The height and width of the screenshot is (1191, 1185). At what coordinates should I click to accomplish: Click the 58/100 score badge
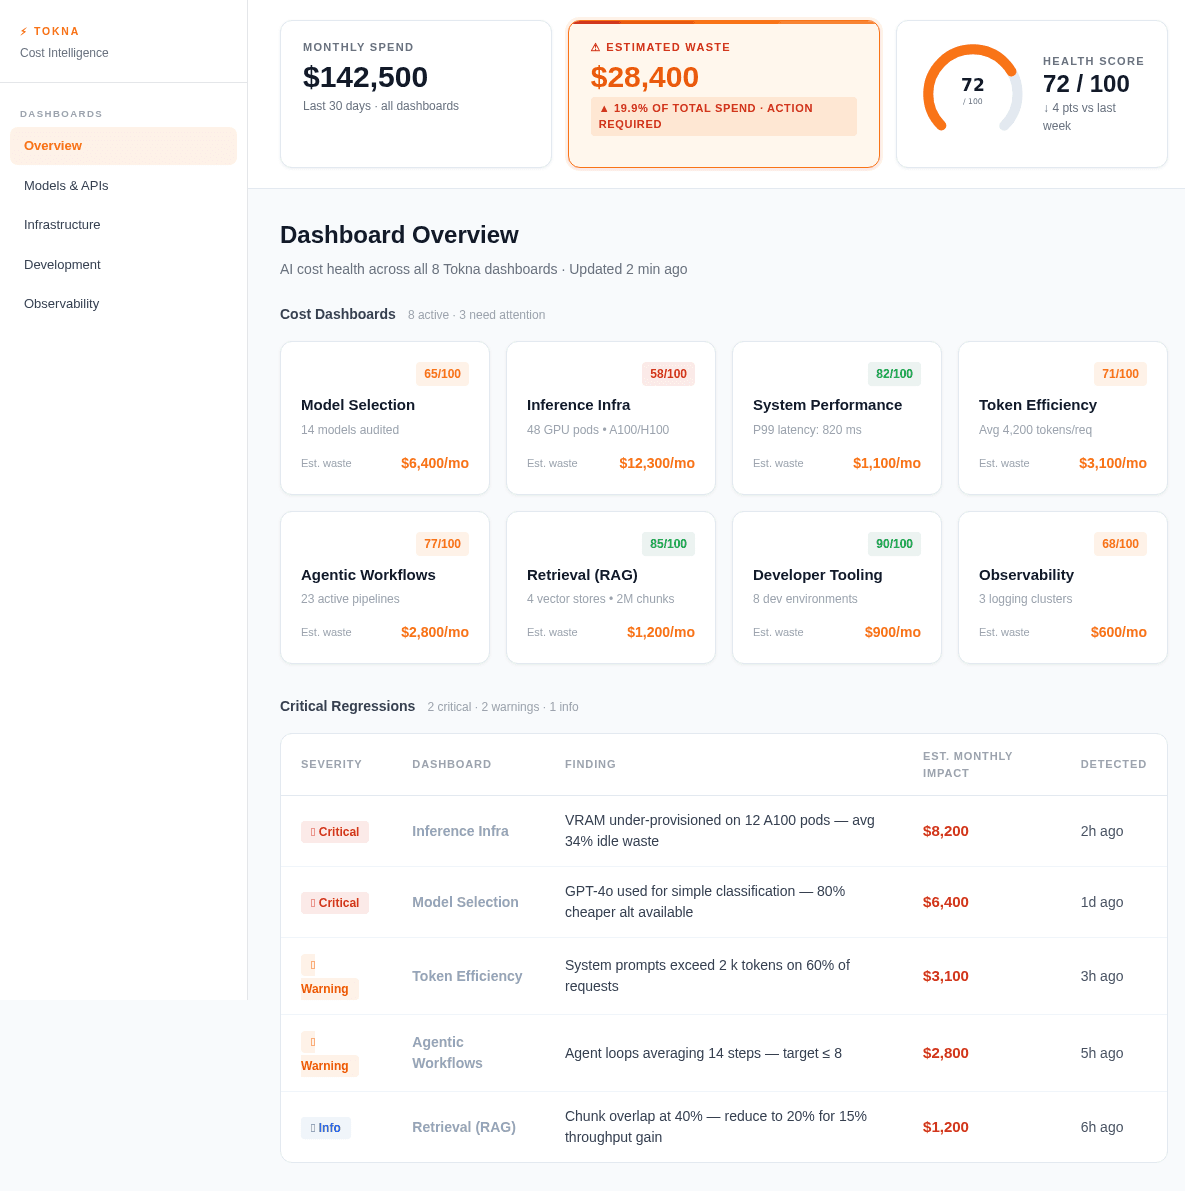(668, 374)
